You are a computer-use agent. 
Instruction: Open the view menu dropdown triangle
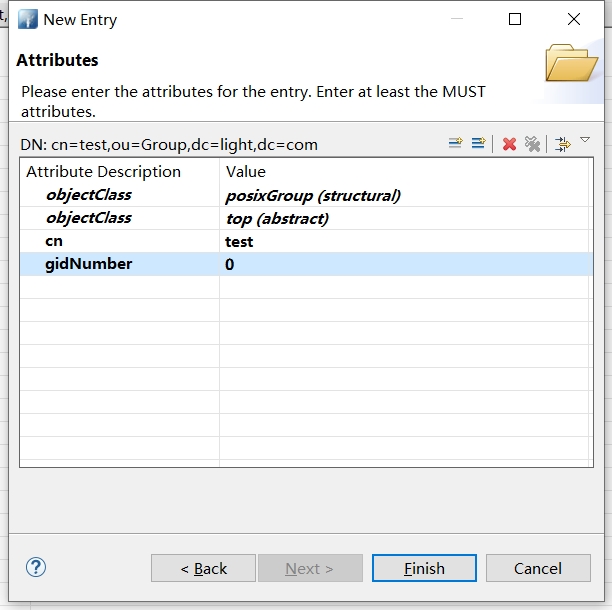point(586,140)
